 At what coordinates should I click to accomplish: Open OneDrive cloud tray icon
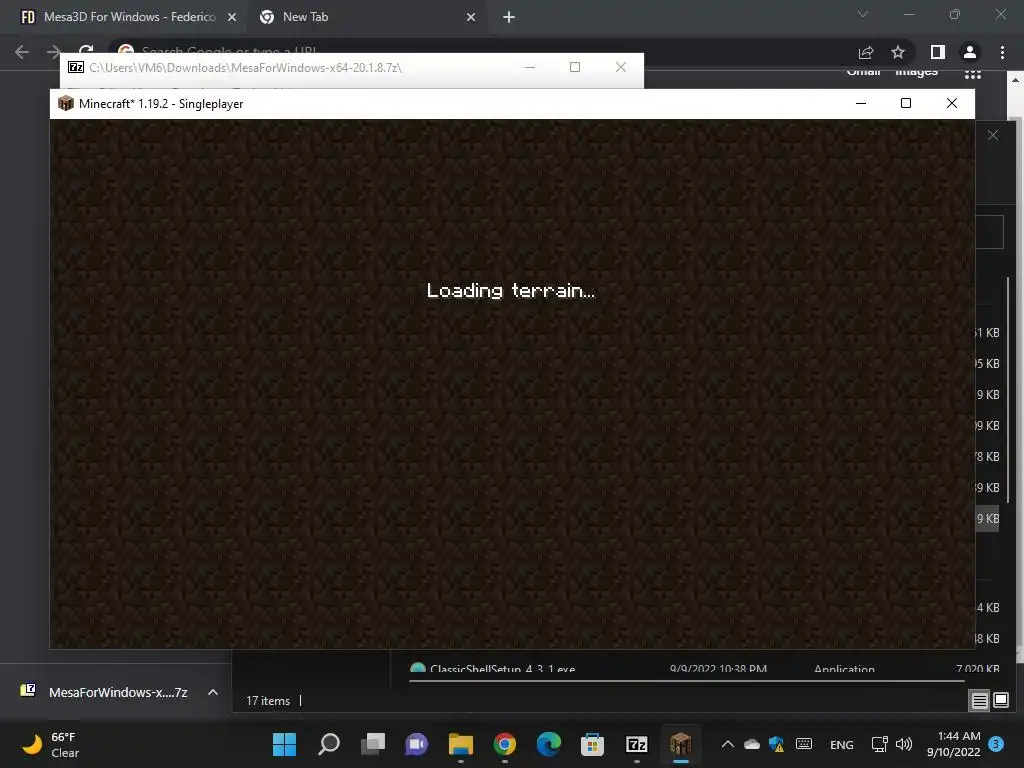click(x=752, y=744)
